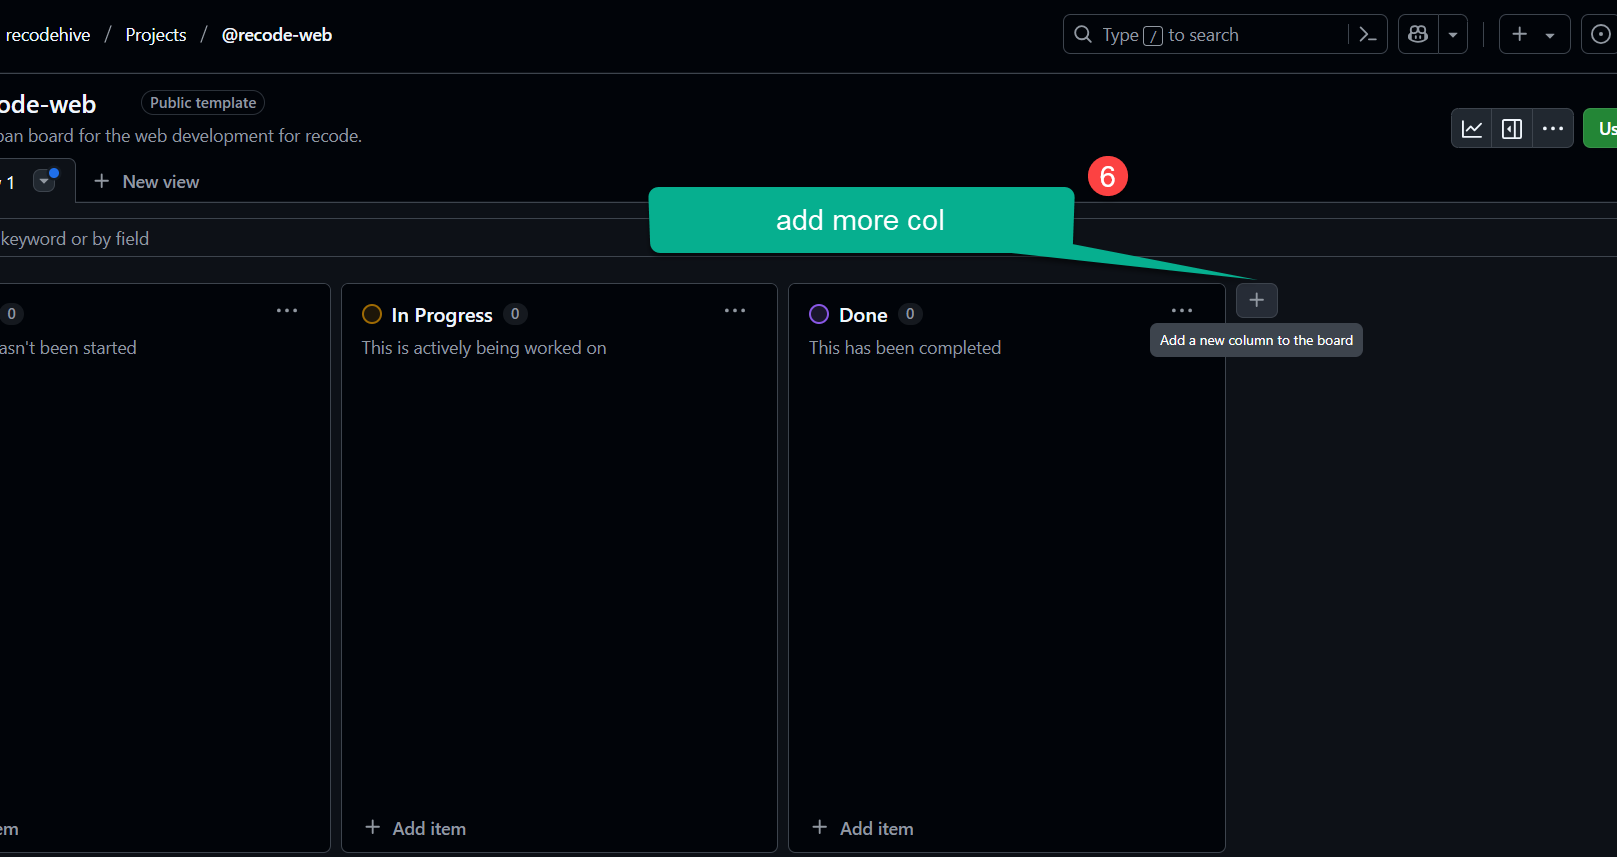Open the first column's options menu
The image size is (1617, 857).
[x=287, y=311]
